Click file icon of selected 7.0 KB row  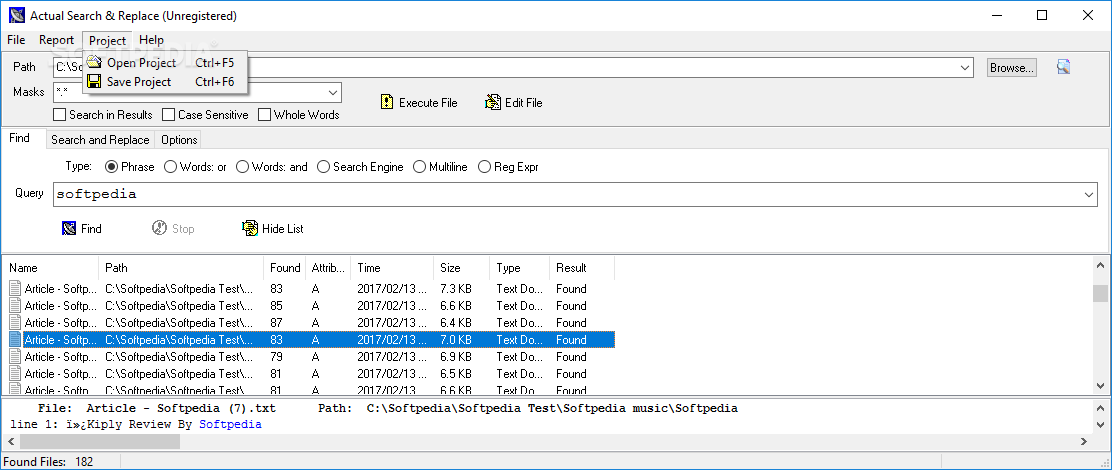16,340
